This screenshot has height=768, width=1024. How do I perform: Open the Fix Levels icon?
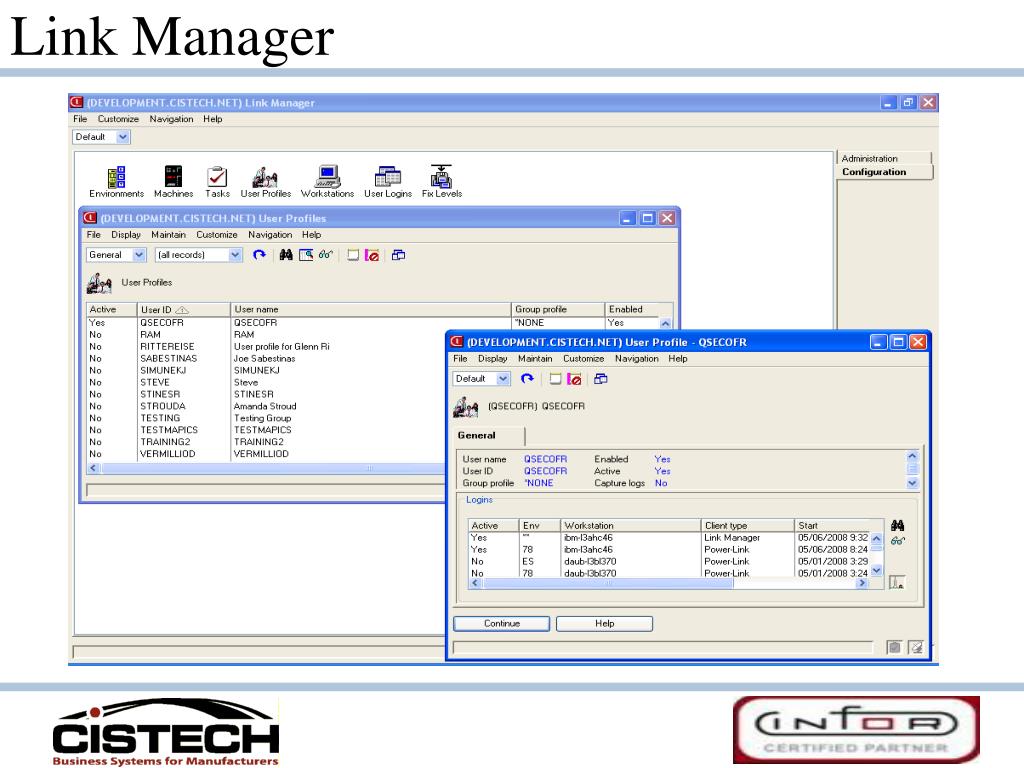(x=441, y=182)
